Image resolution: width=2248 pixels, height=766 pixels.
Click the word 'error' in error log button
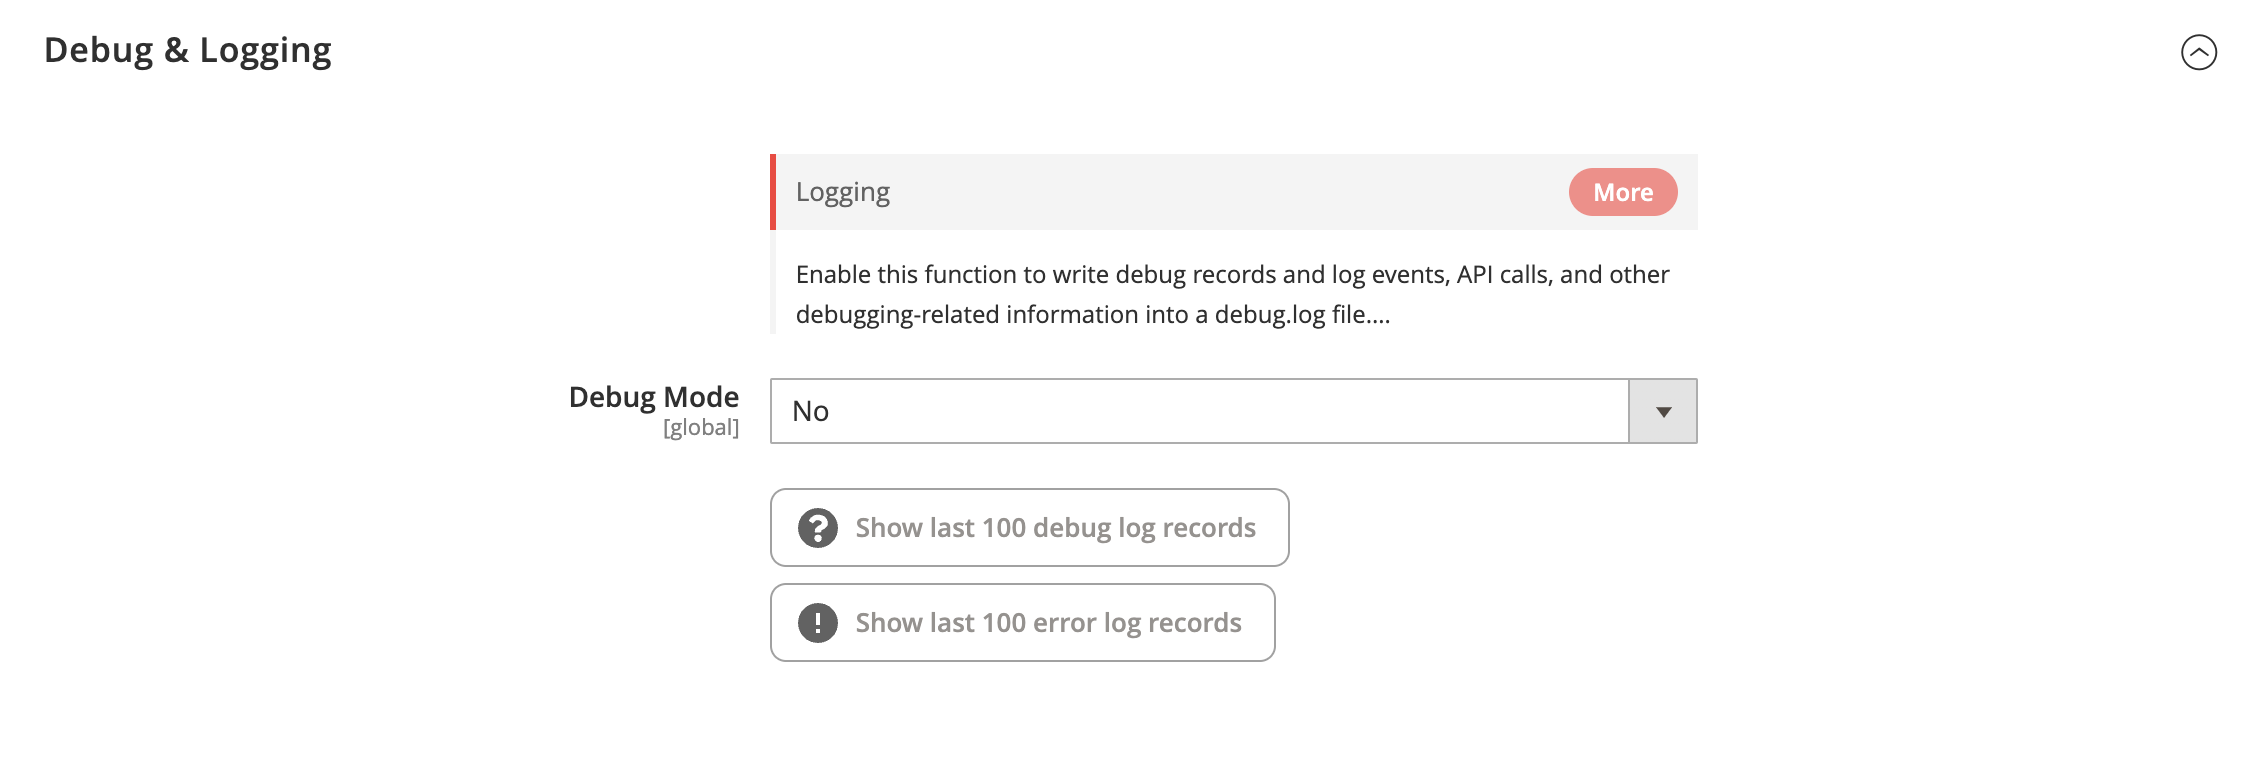click(1065, 623)
